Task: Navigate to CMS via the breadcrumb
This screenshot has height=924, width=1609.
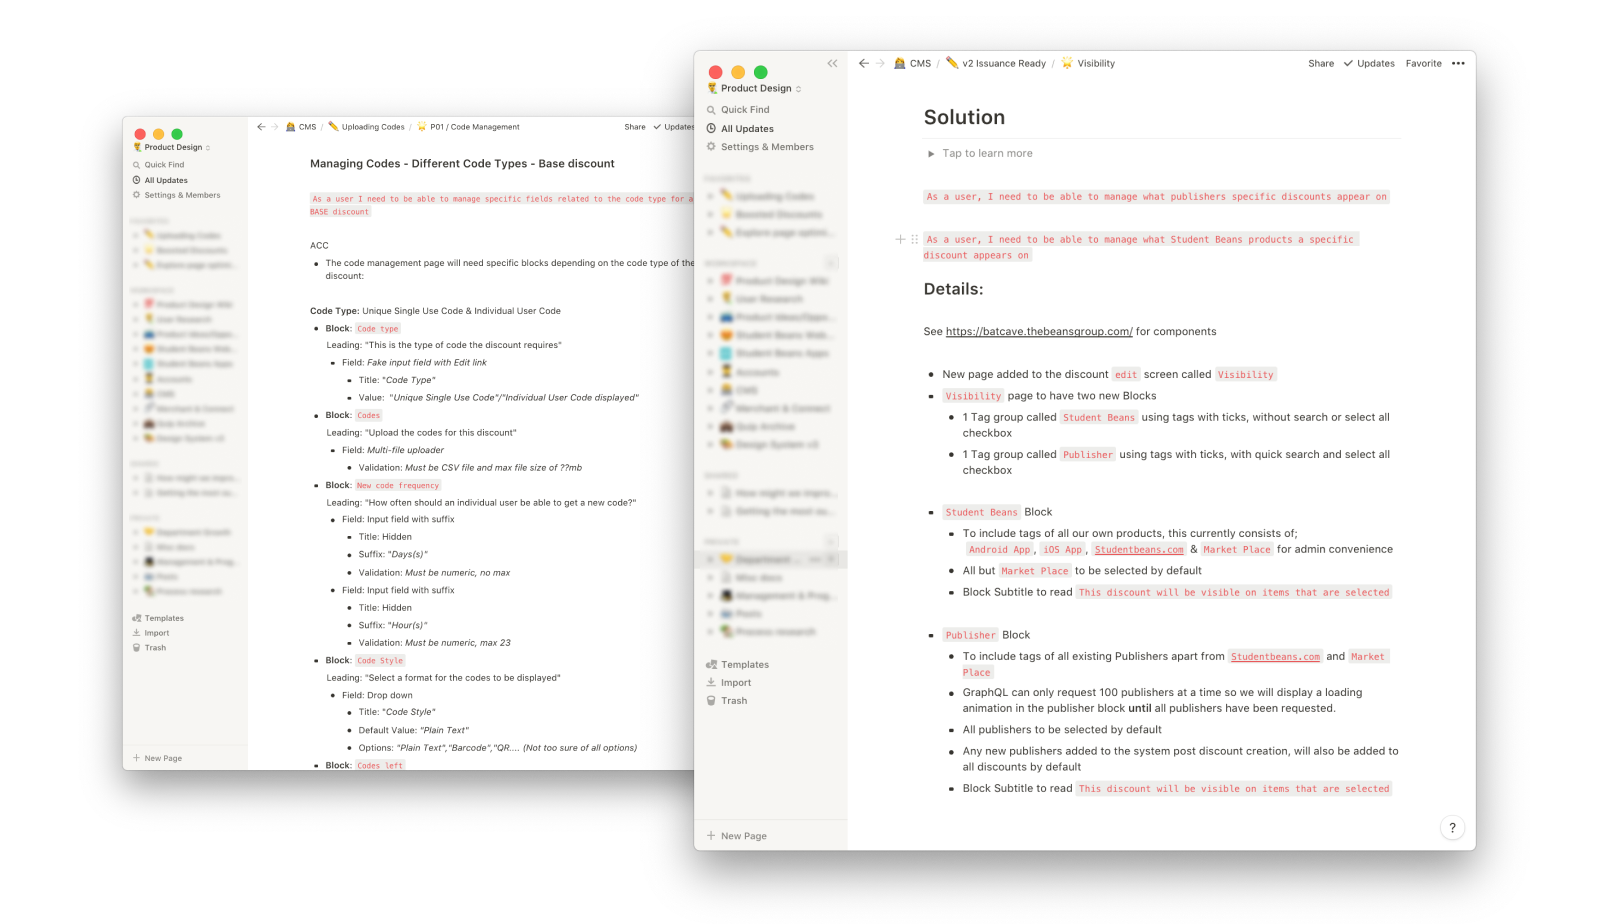Action: click(919, 63)
